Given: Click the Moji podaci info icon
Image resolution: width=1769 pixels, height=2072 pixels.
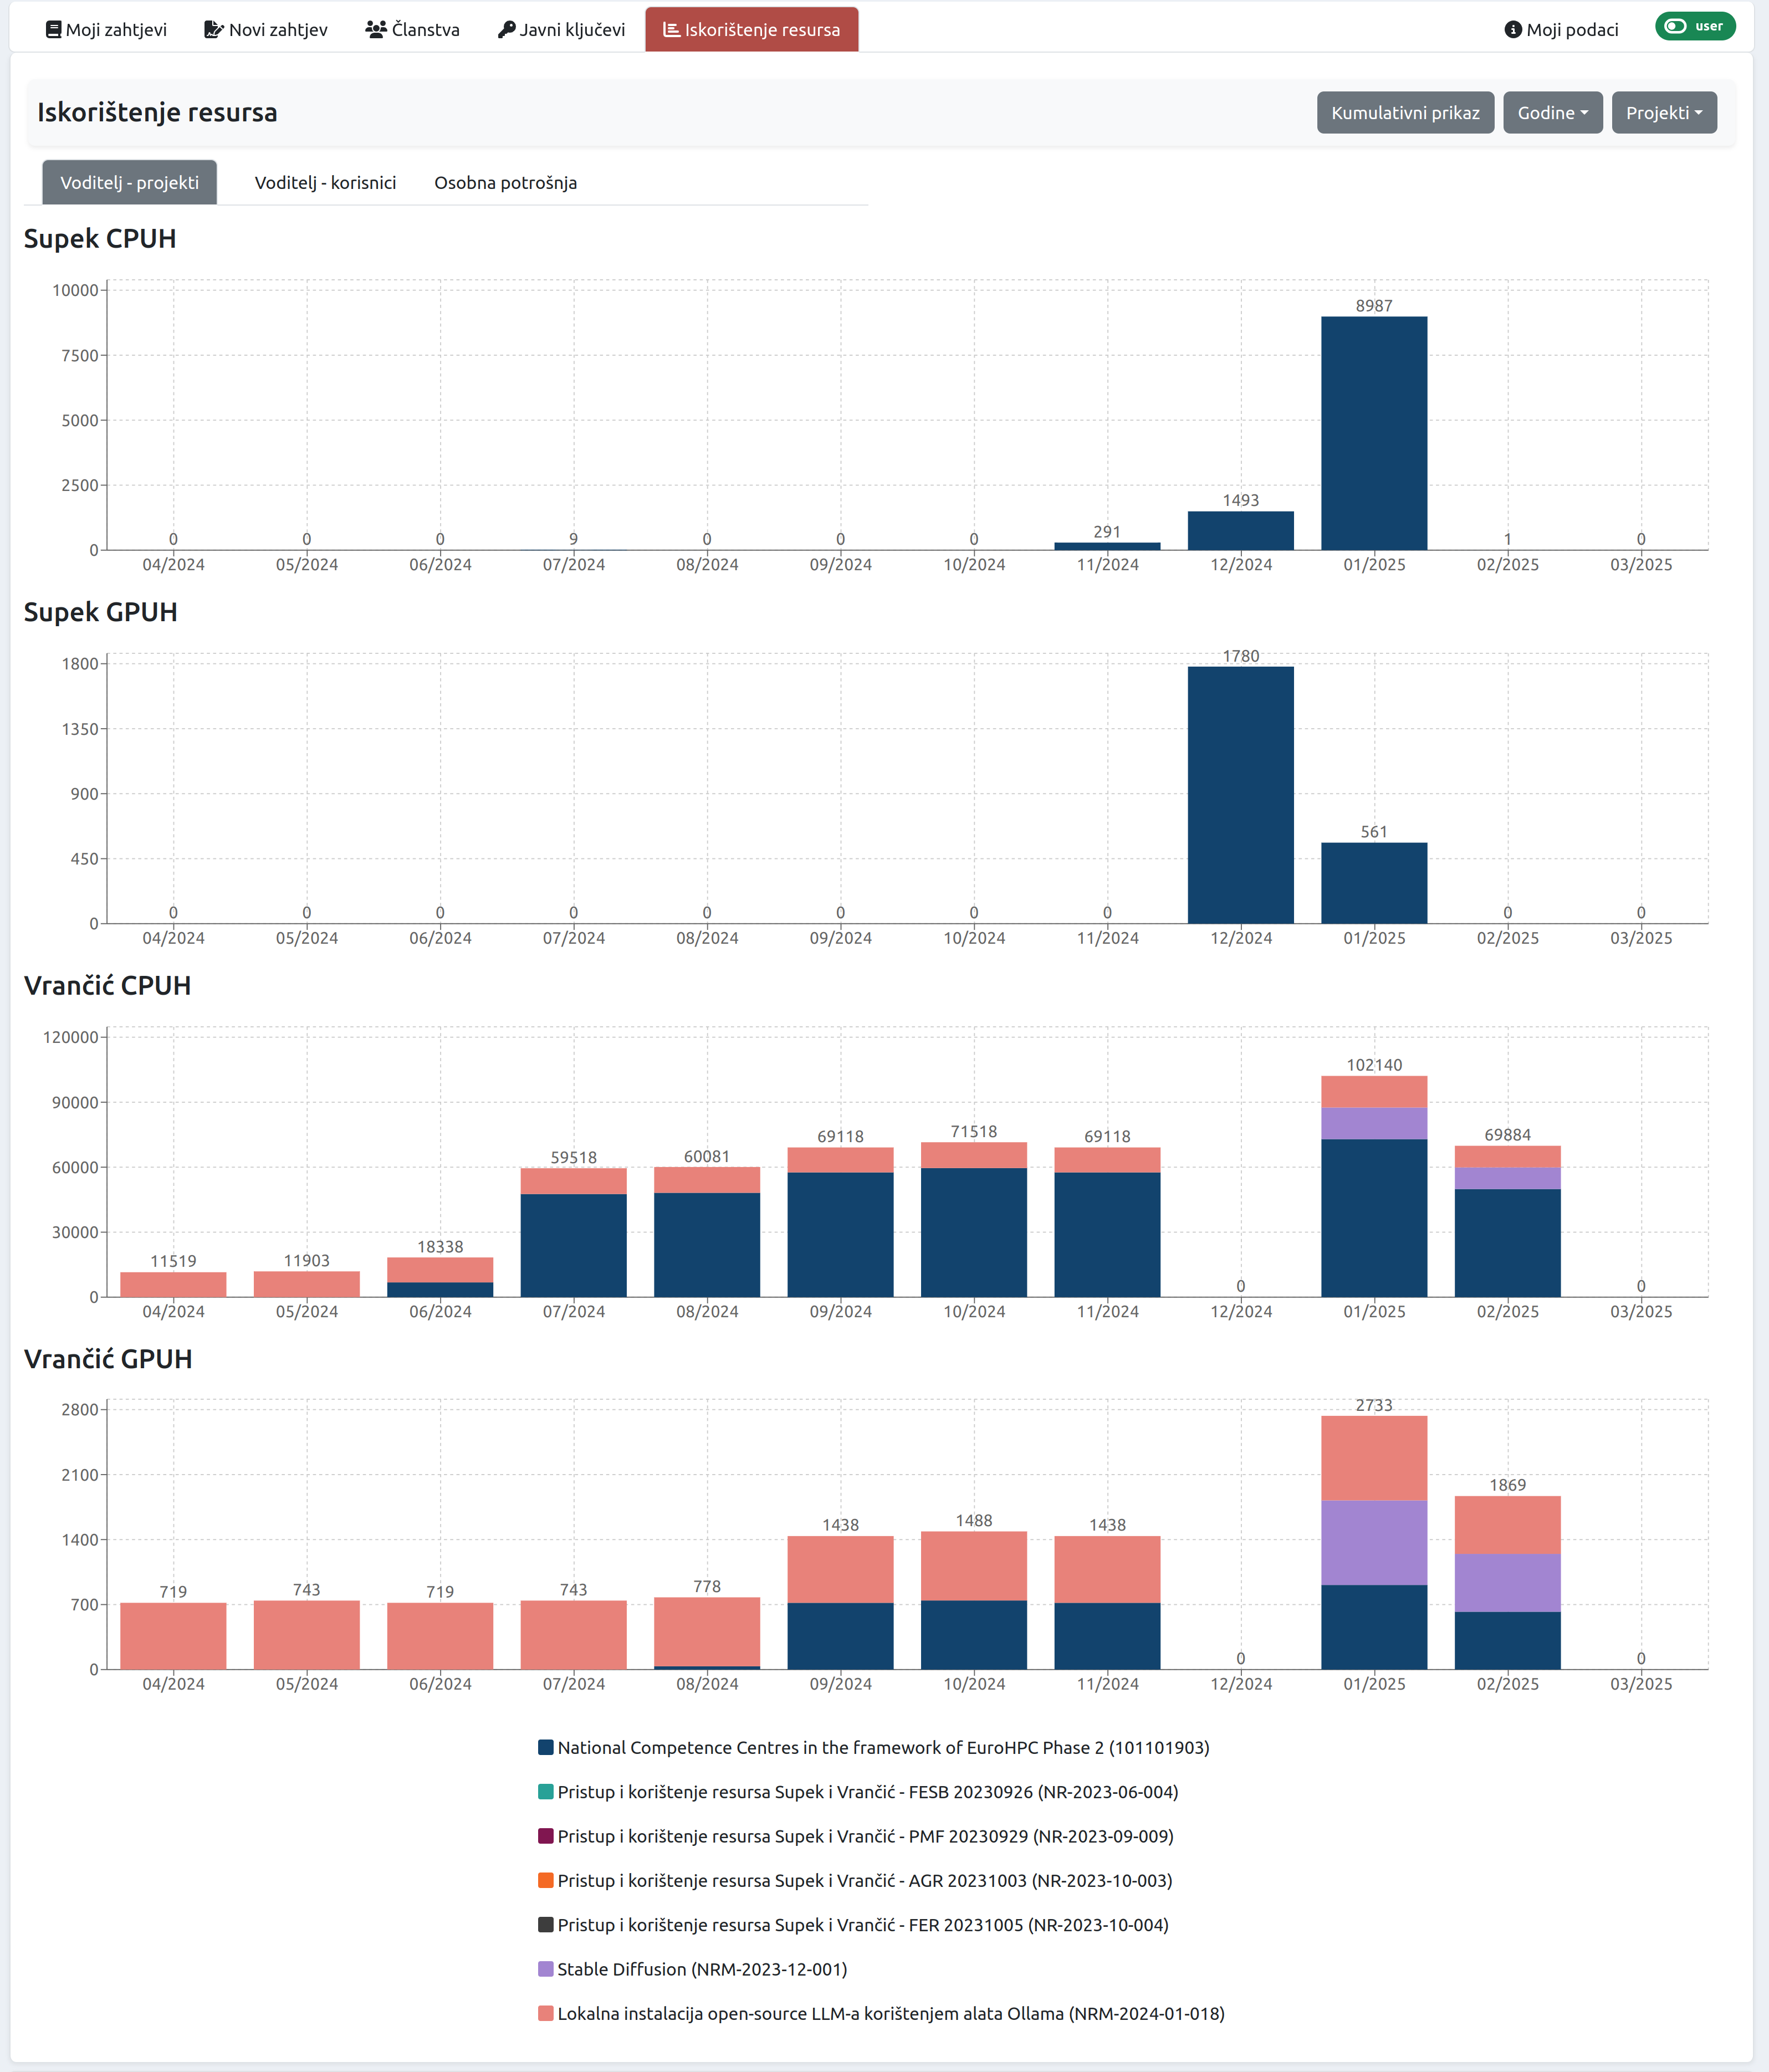Looking at the screenshot, I should (x=1513, y=30).
